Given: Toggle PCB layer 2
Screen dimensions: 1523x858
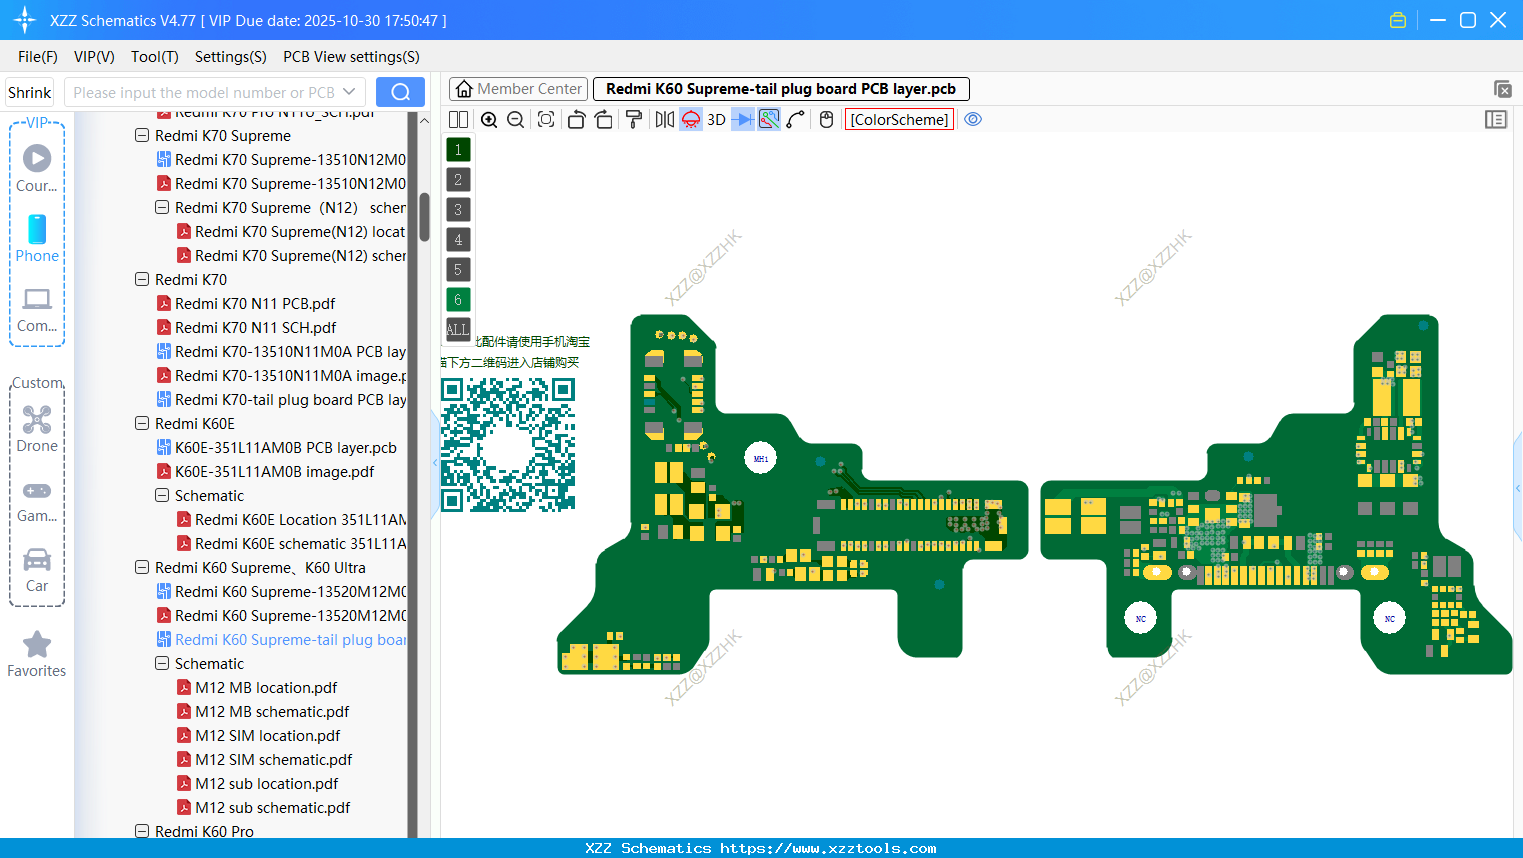Looking at the screenshot, I should click(x=458, y=180).
